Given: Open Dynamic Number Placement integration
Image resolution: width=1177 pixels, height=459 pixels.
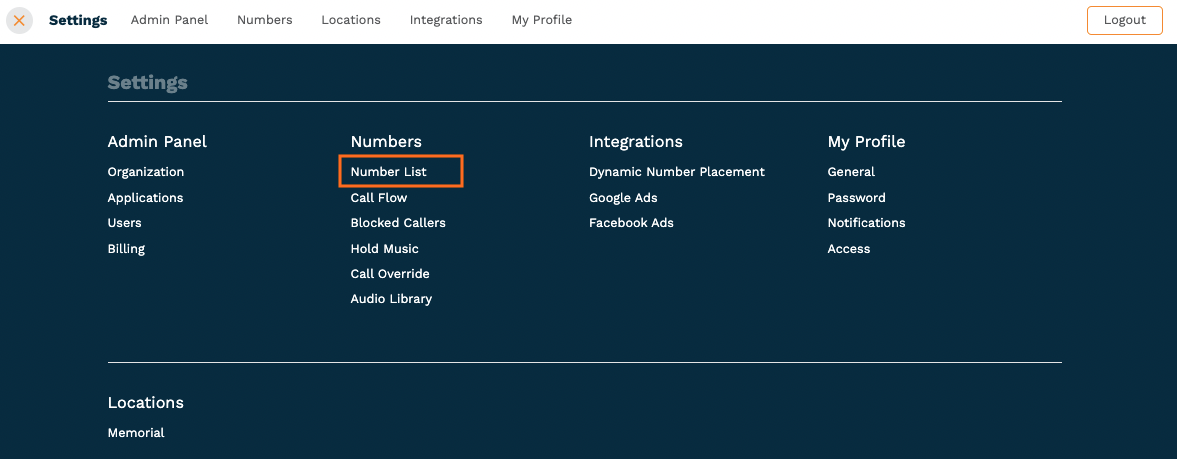Looking at the screenshot, I should click(677, 172).
